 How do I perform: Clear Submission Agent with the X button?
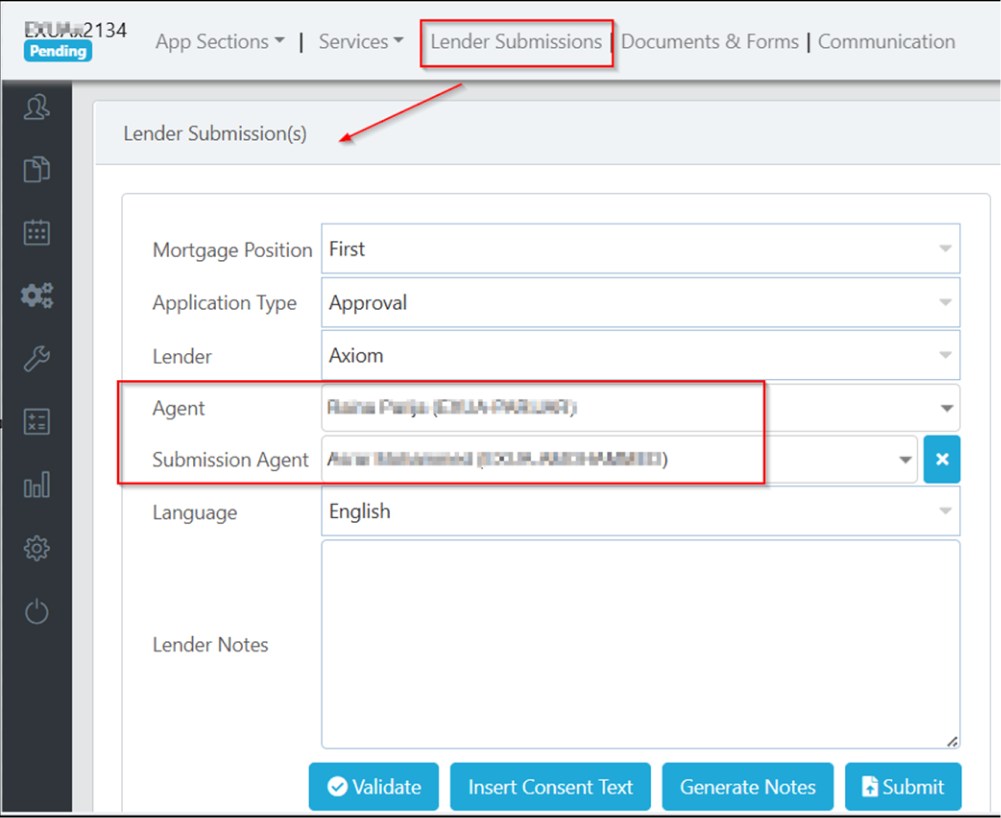point(941,460)
